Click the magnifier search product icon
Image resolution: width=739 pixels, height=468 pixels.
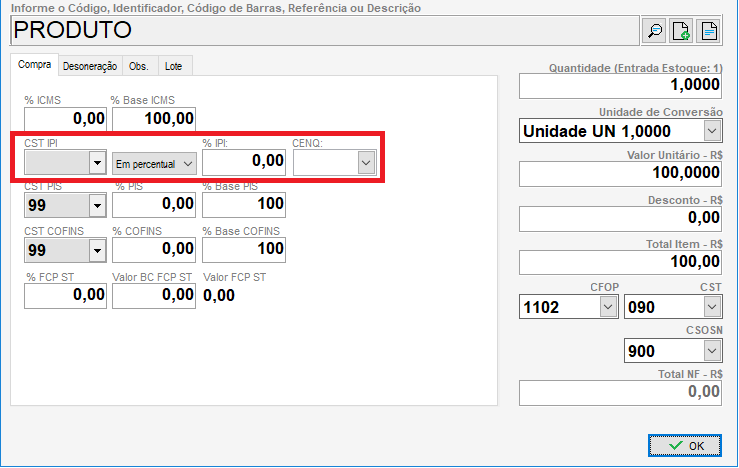pyautogui.click(x=655, y=31)
